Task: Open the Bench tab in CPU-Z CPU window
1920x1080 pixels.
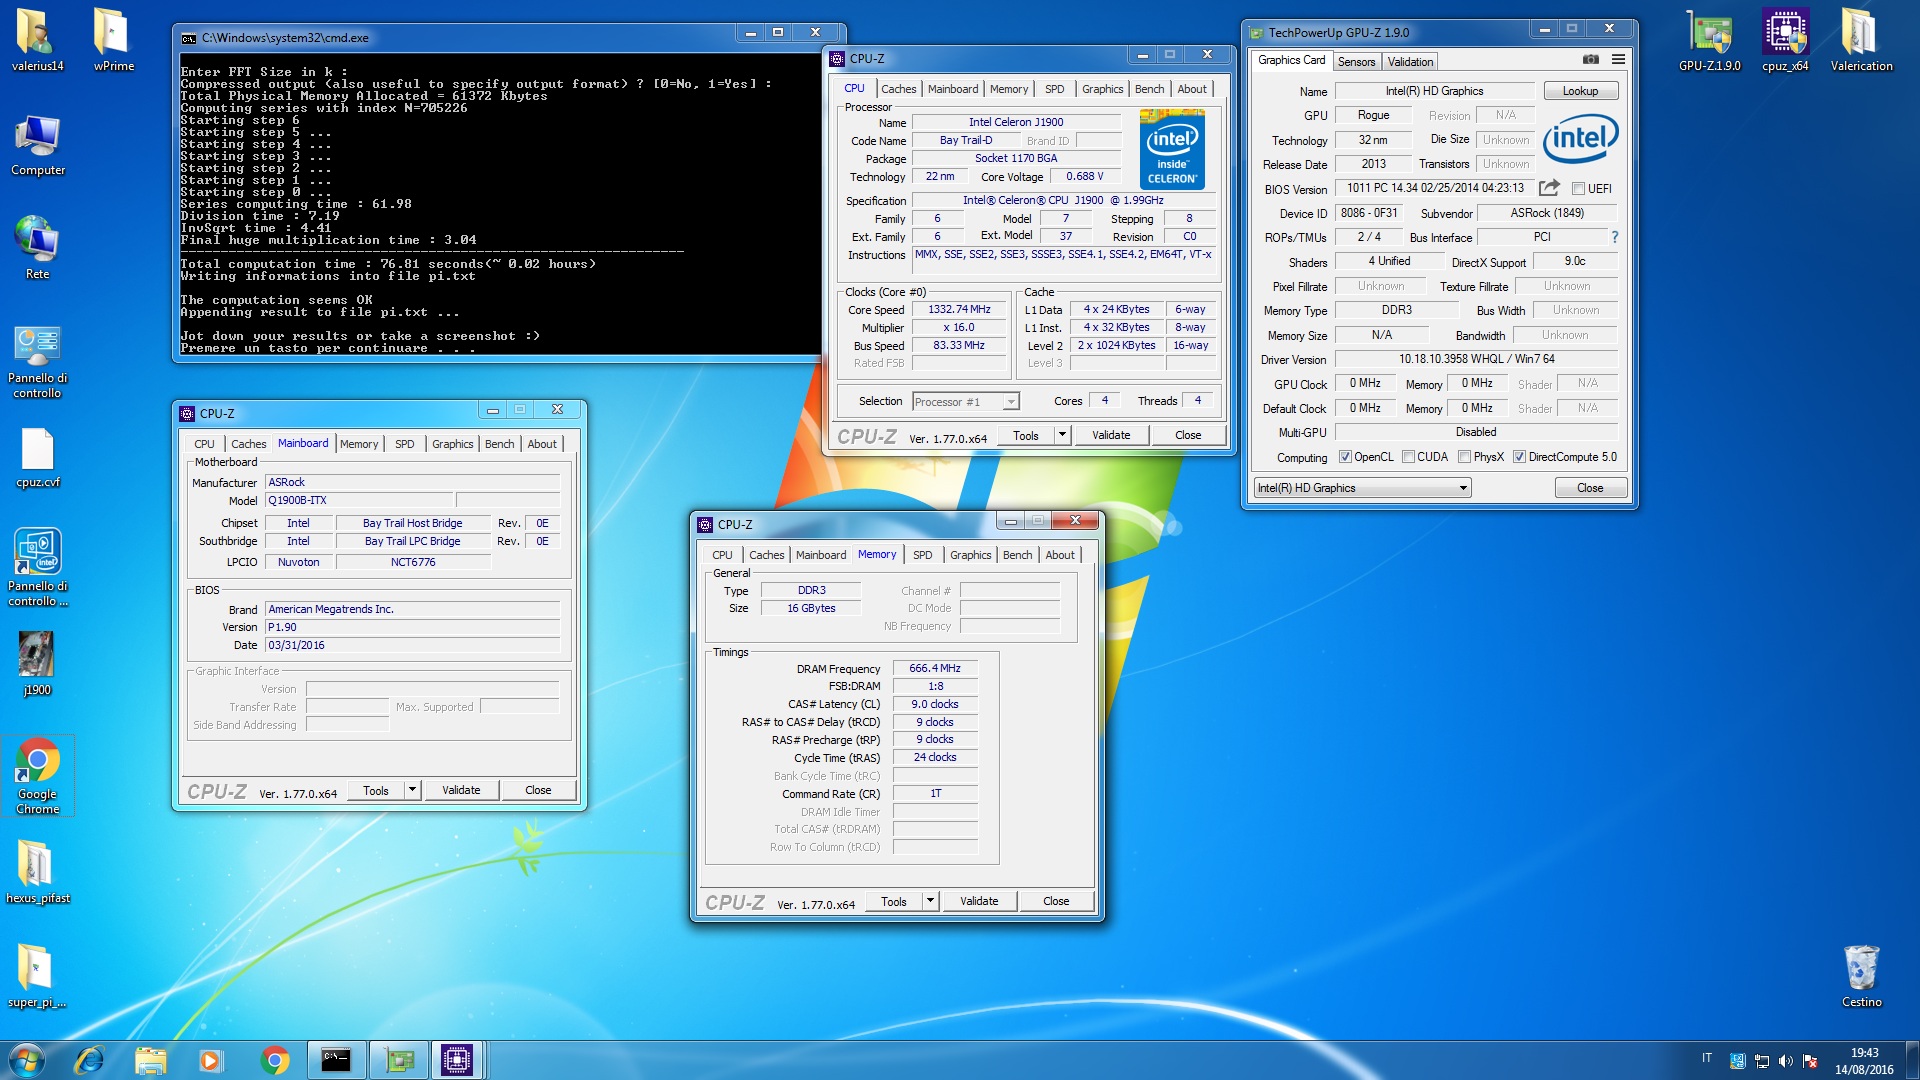Action: [x=1149, y=89]
